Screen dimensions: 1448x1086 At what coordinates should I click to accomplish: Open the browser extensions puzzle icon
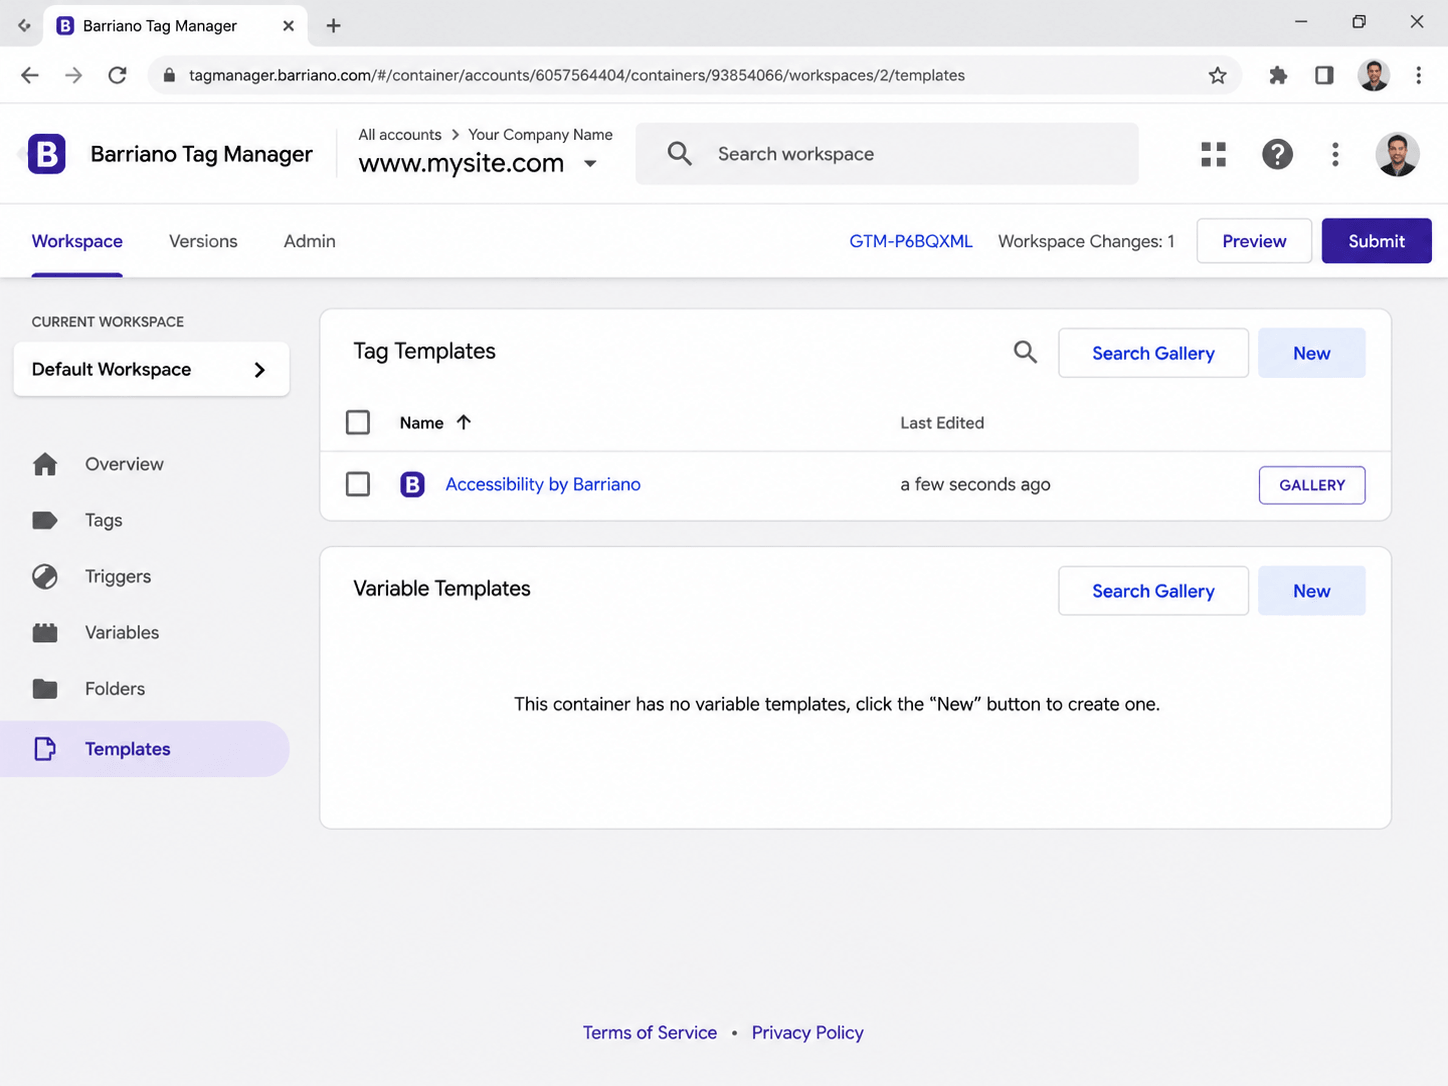(x=1278, y=75)
